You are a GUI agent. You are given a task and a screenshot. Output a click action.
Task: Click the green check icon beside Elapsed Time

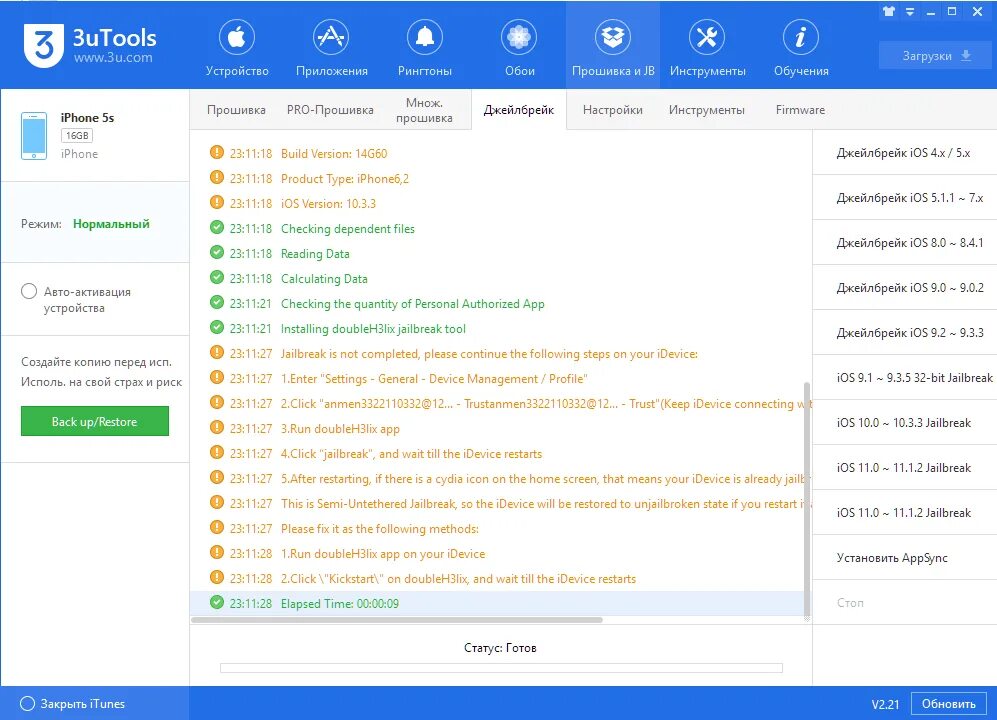217,602
